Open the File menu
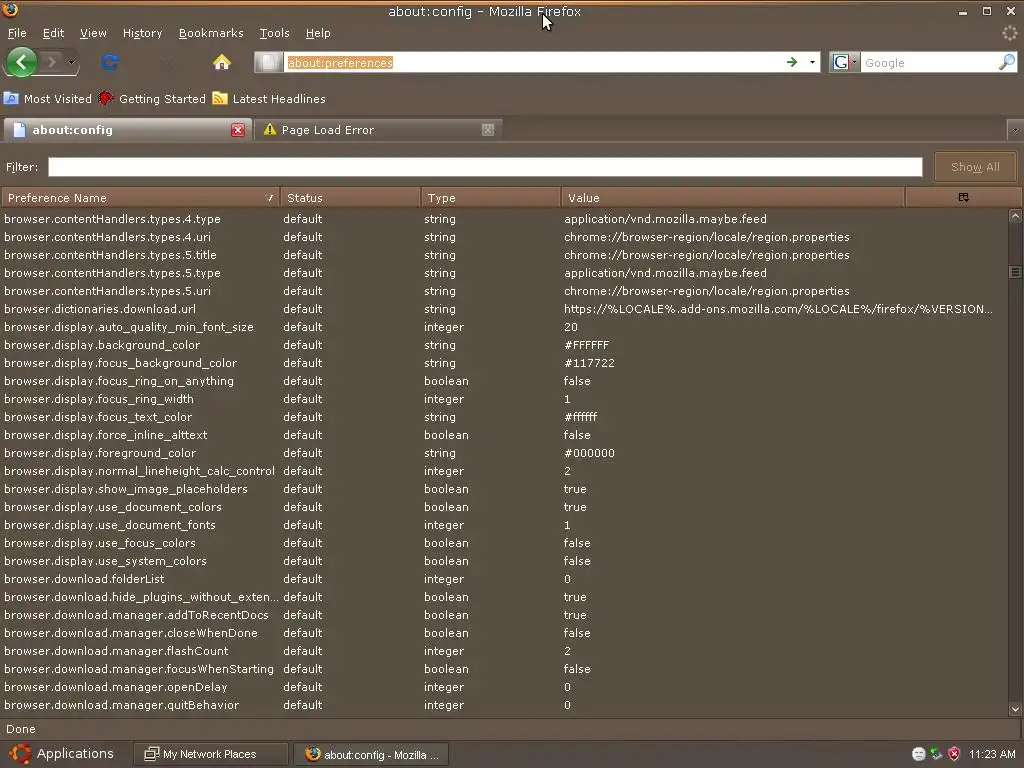Screen dimensions: 1024x768 (17, 33)
